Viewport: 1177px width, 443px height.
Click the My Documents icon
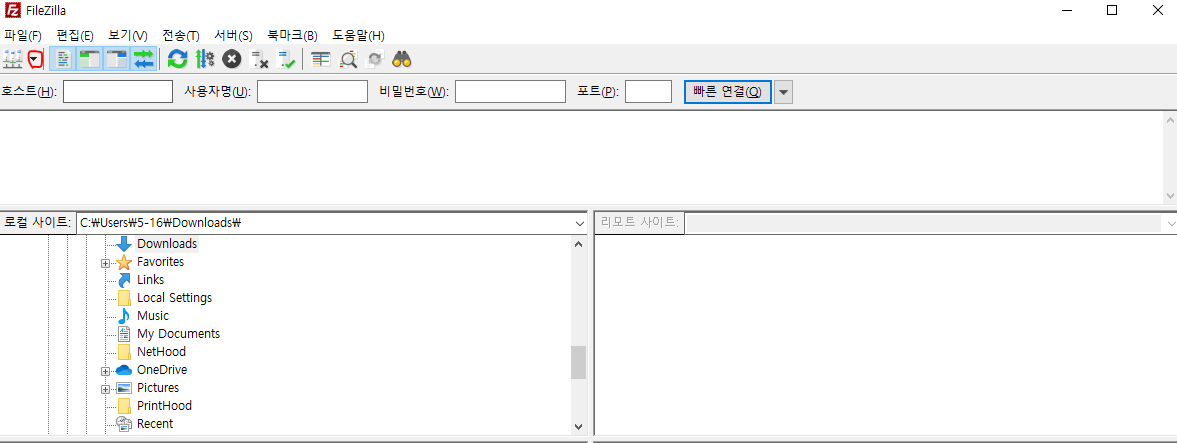pos(125,334)
